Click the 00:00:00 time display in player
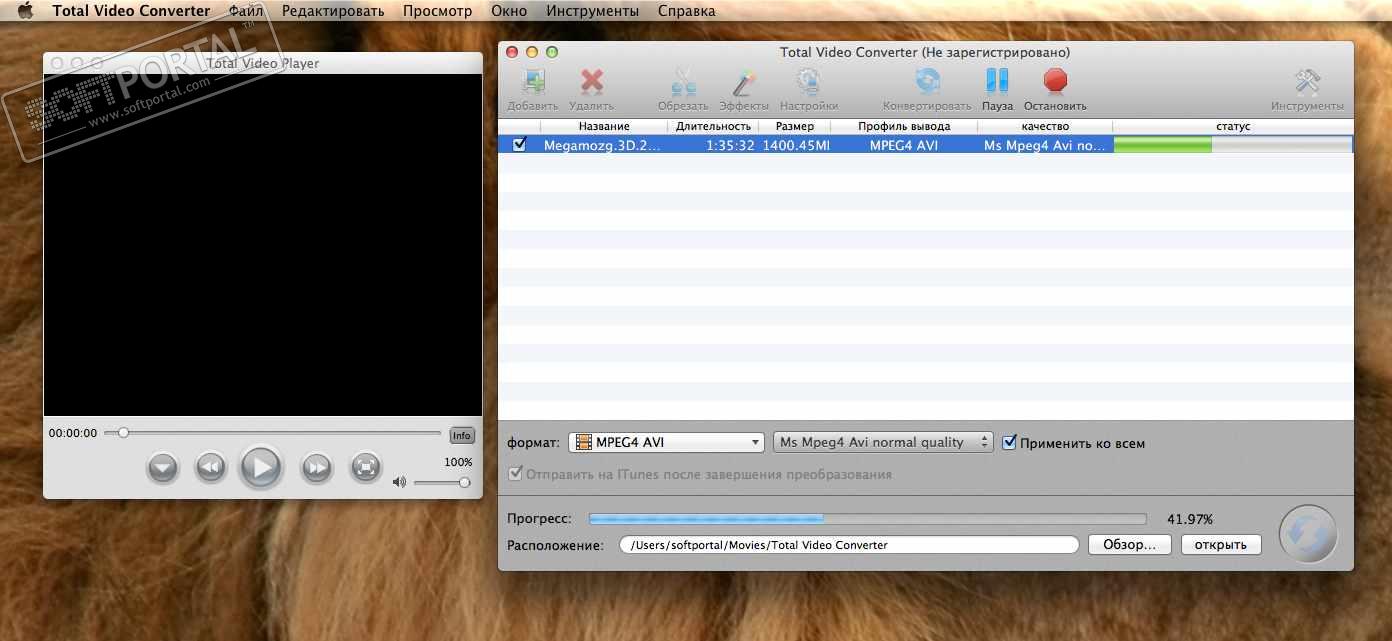Image resolution: width=1392 pixels, height=641 pixels. point(73,433)
